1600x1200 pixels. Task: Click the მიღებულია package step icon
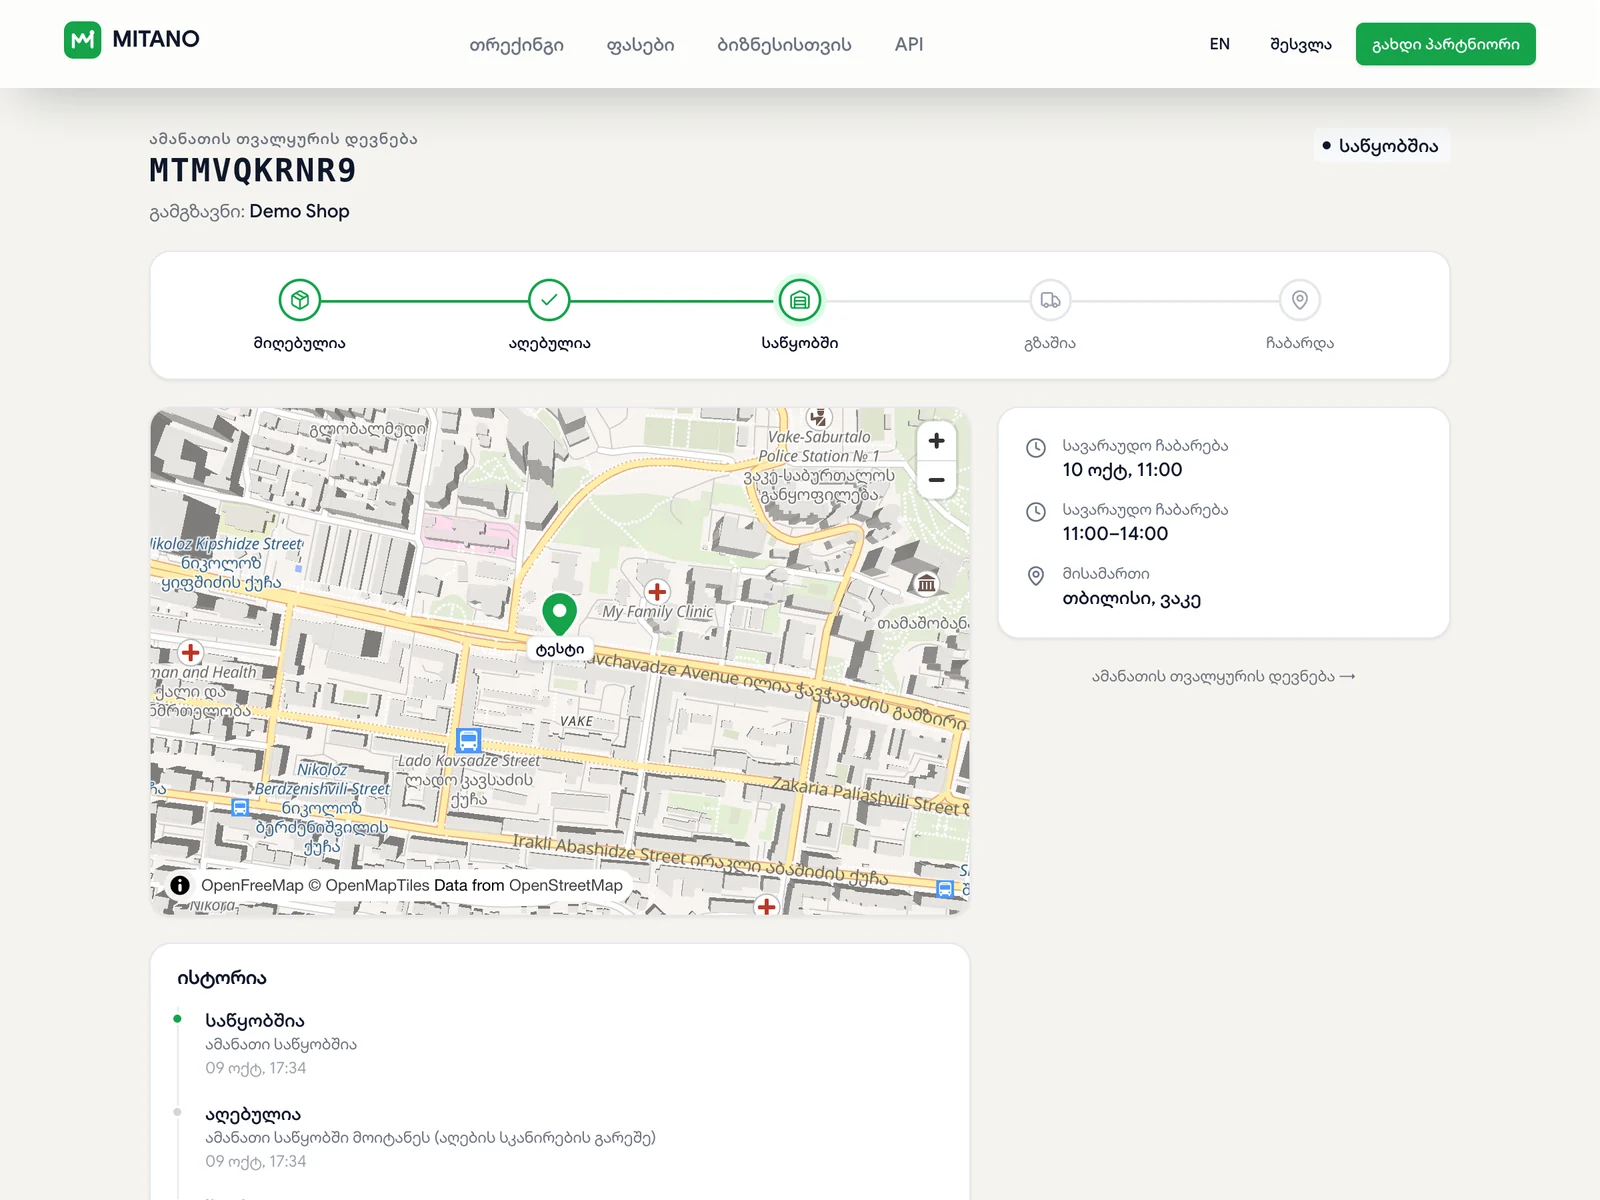coord(300,300)
